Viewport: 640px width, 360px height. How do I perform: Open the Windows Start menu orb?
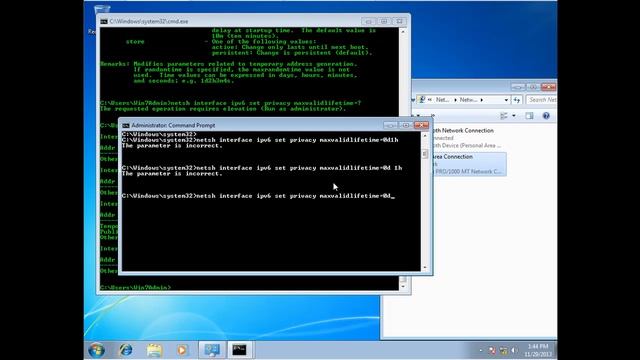tap(97, 350)
